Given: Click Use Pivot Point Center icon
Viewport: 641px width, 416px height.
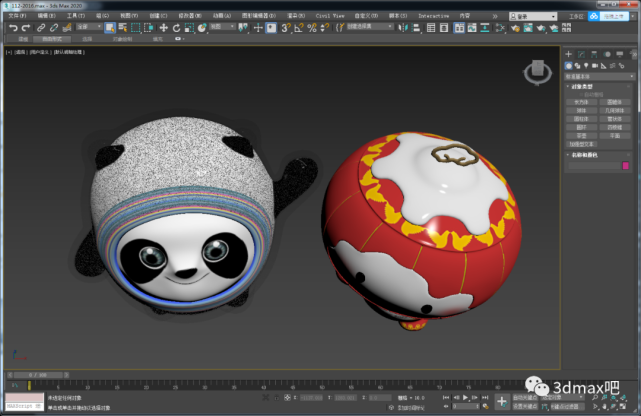Looking at the screenshot, I should [x=243, y=28].
